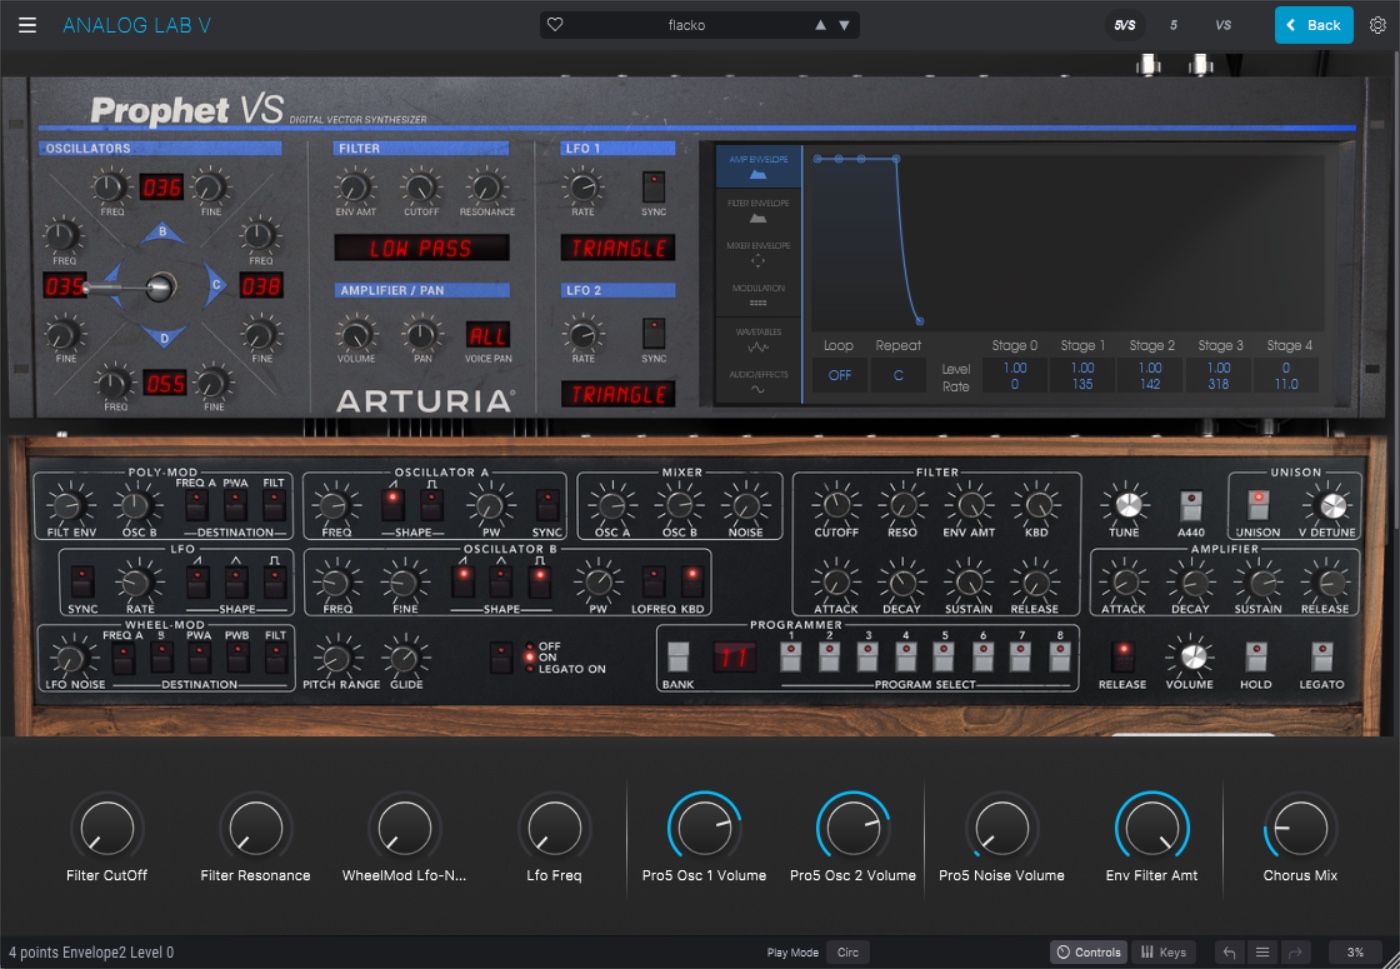Switch to the VS view tab
1400x969 pixels.
coord(1223,25)
